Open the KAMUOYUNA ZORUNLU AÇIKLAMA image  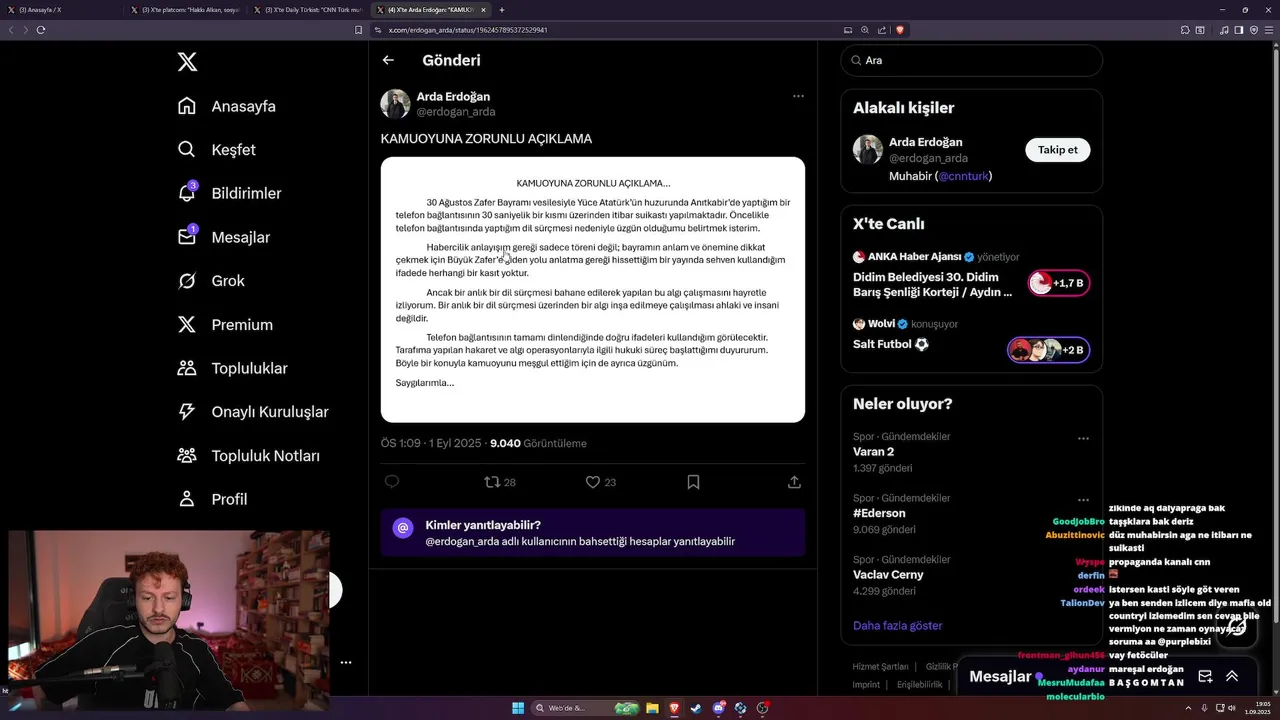[593, 289]
